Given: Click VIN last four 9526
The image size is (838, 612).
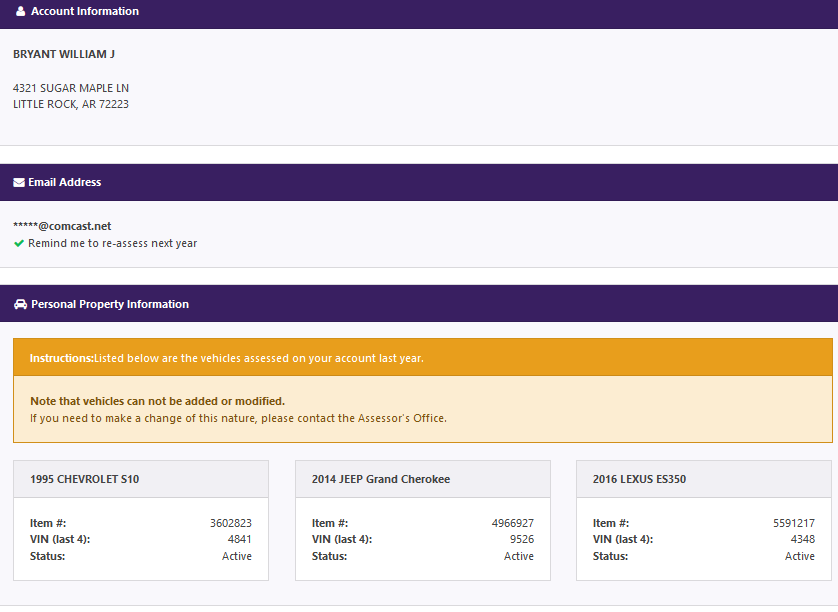Looking at the screenshot, I should 522,539.
